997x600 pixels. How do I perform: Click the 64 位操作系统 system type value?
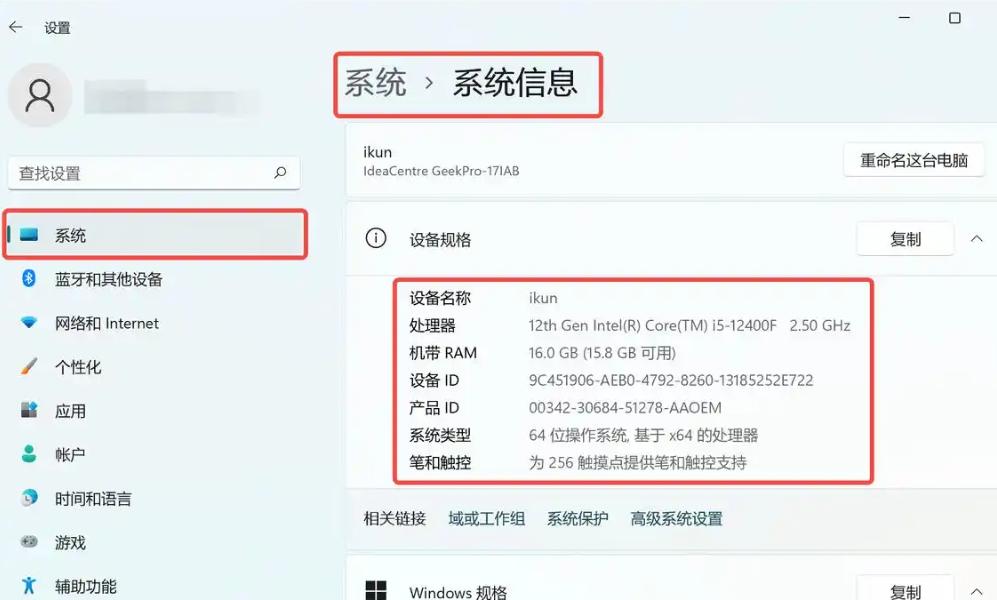click(643, 435)
